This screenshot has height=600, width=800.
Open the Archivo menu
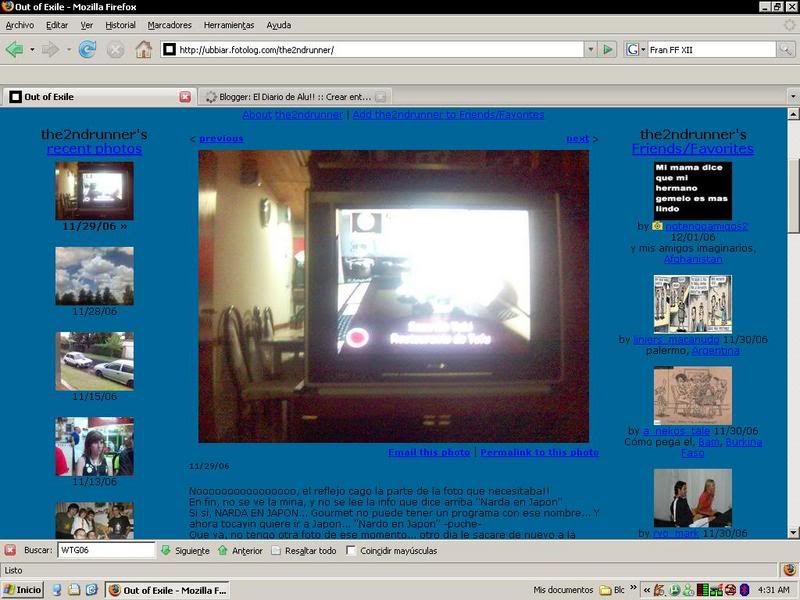click(x=20, y=25)
